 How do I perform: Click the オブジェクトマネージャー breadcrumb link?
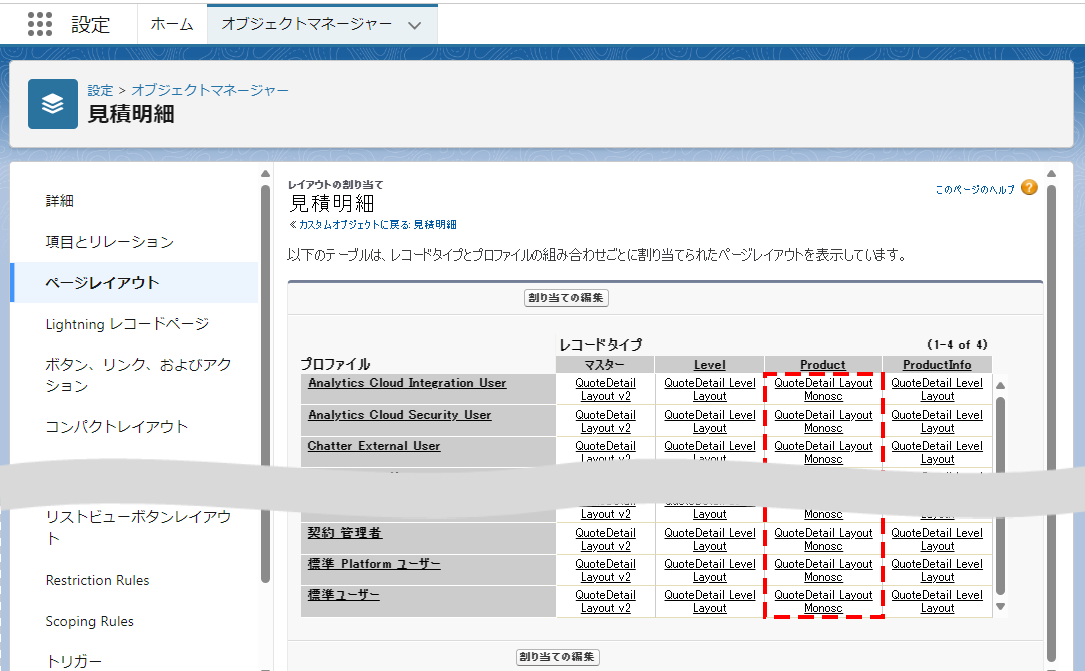[x=210, y=90]
